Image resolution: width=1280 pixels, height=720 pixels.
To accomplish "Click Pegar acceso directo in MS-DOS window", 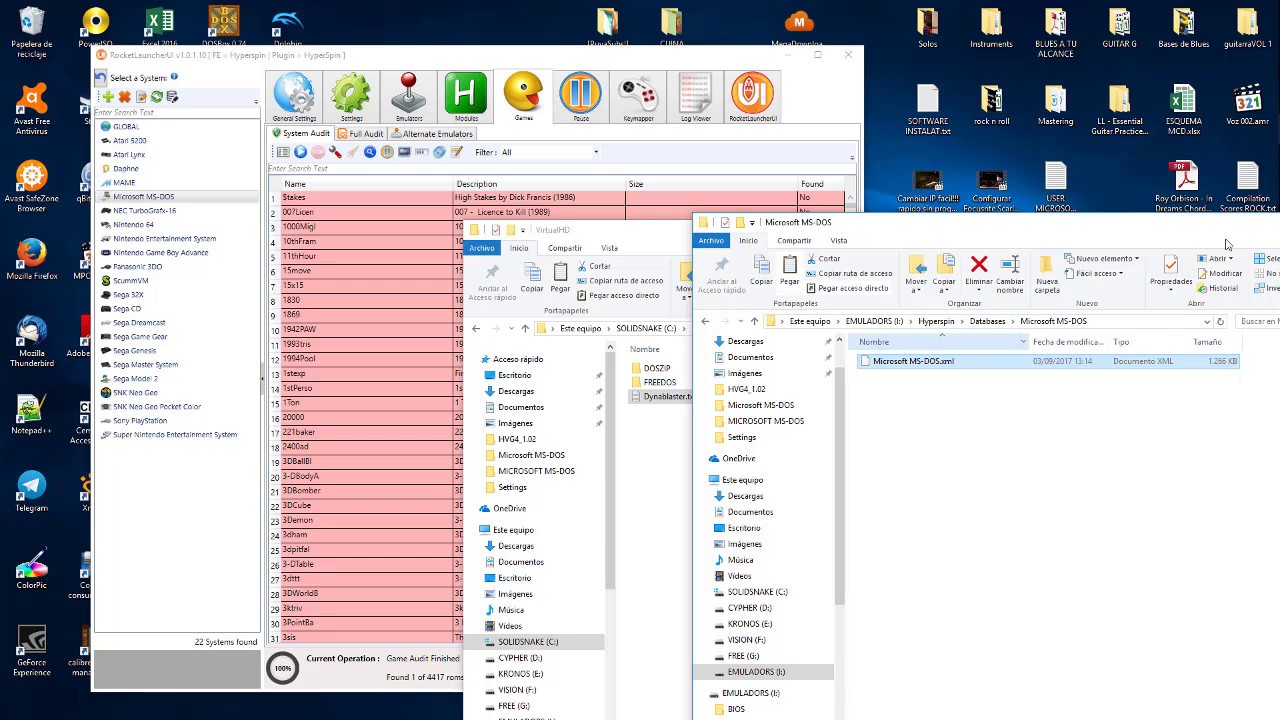I will (x=847, y=288).
